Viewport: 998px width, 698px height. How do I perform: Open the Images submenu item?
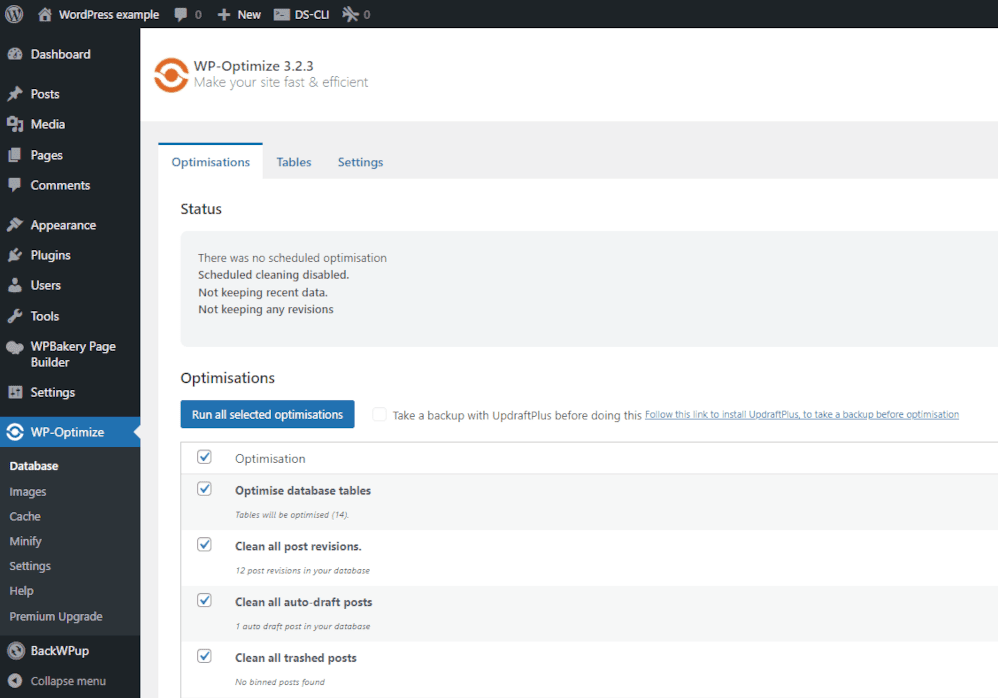[x=28, y=491]
